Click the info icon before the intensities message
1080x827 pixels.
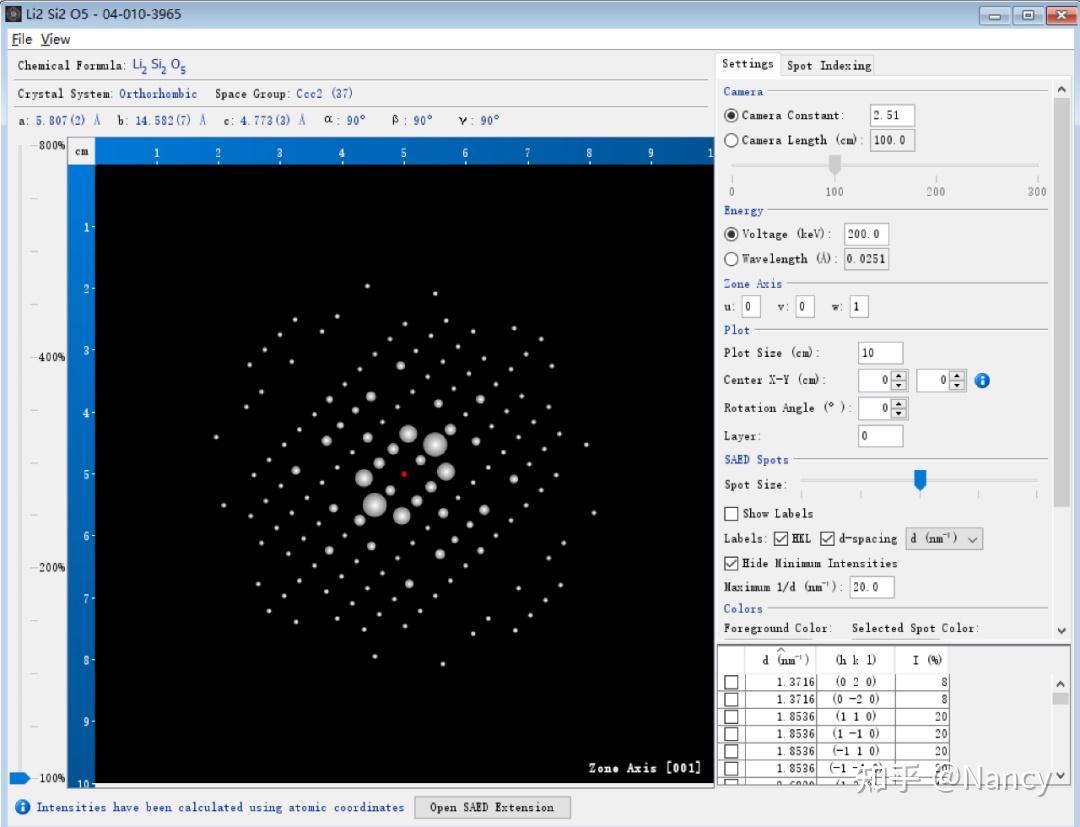click(x=22, y=807)
